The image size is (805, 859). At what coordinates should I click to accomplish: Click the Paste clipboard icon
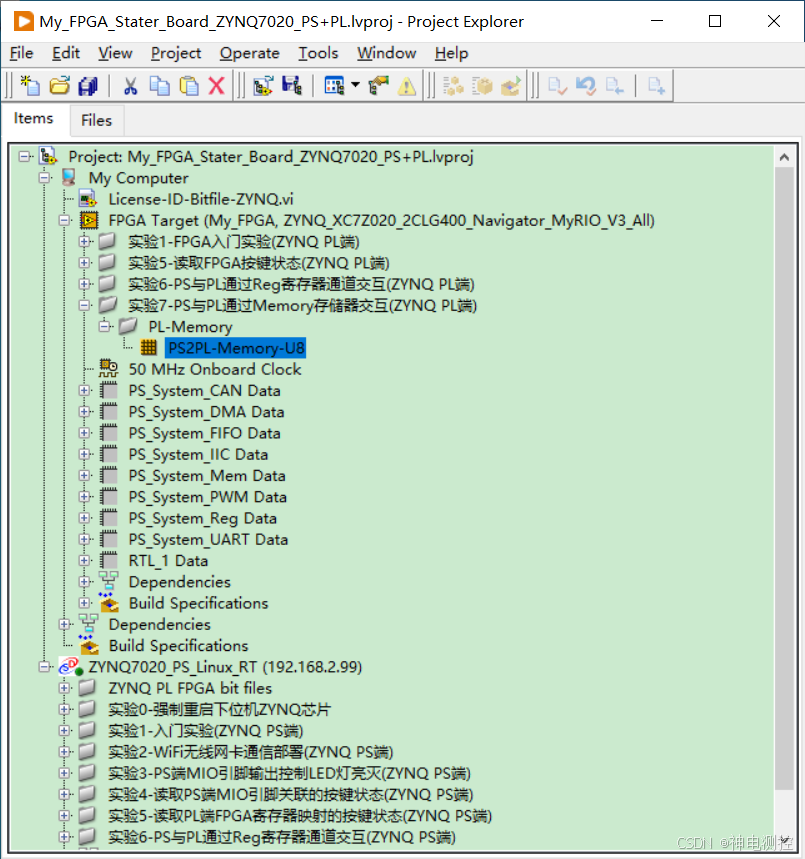[x=189, y=86]
